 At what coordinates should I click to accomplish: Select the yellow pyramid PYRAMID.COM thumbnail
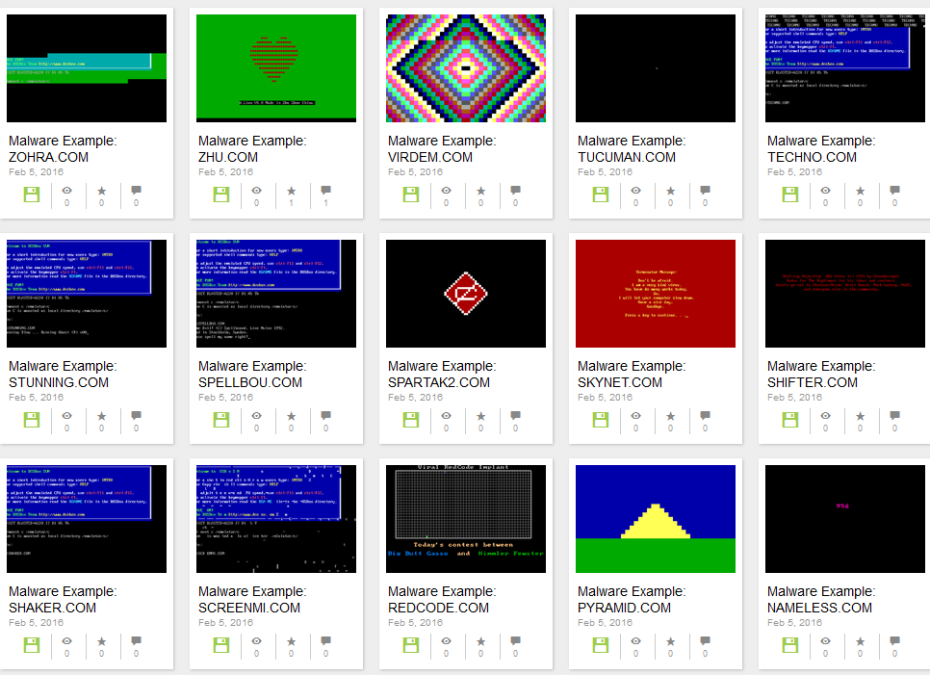pyautogui.click(x=656, y=518)
